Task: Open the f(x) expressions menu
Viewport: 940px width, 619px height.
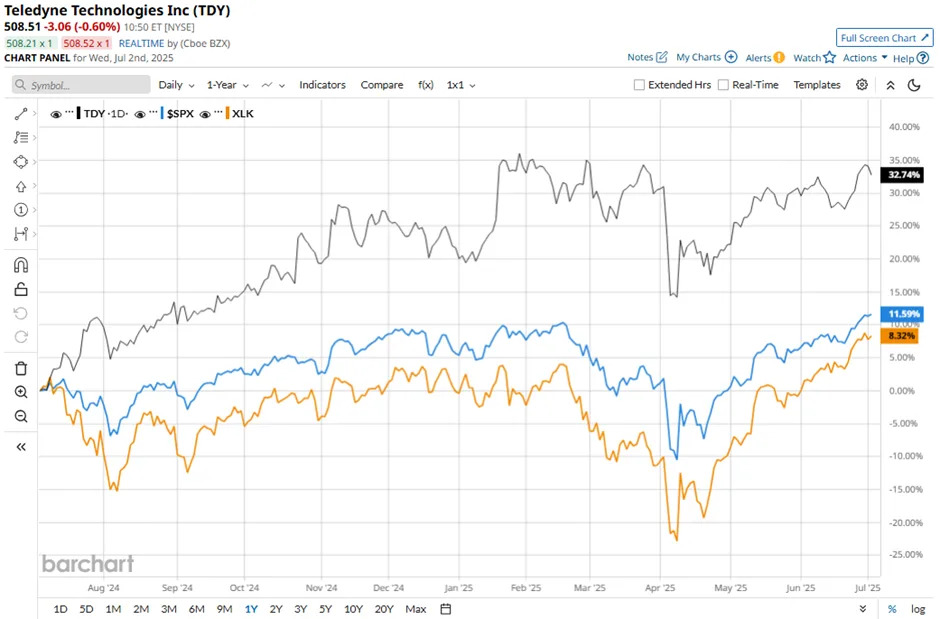Action: tap(426, 84)
